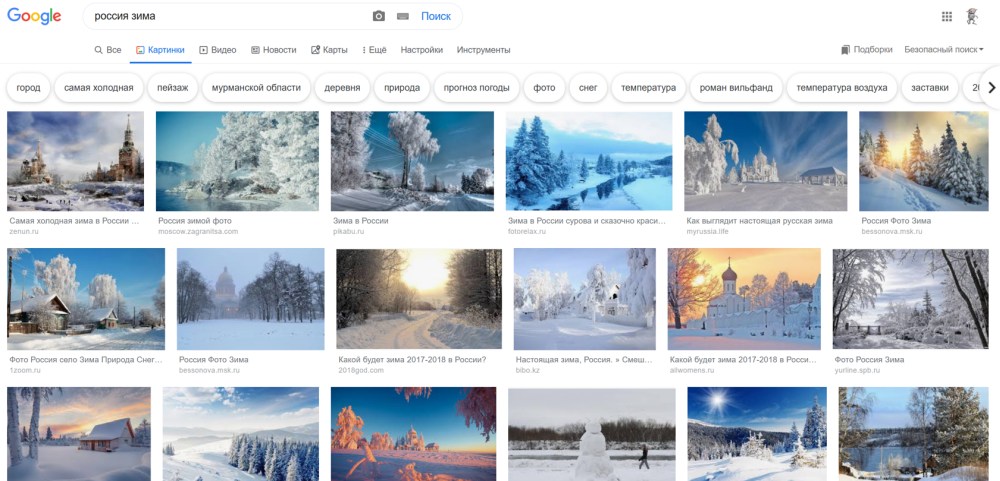Viewport: 1000px width, 481px height.
Task: Expand the Безопасный поиск dropdown
Action: click(x=943, y=50)
